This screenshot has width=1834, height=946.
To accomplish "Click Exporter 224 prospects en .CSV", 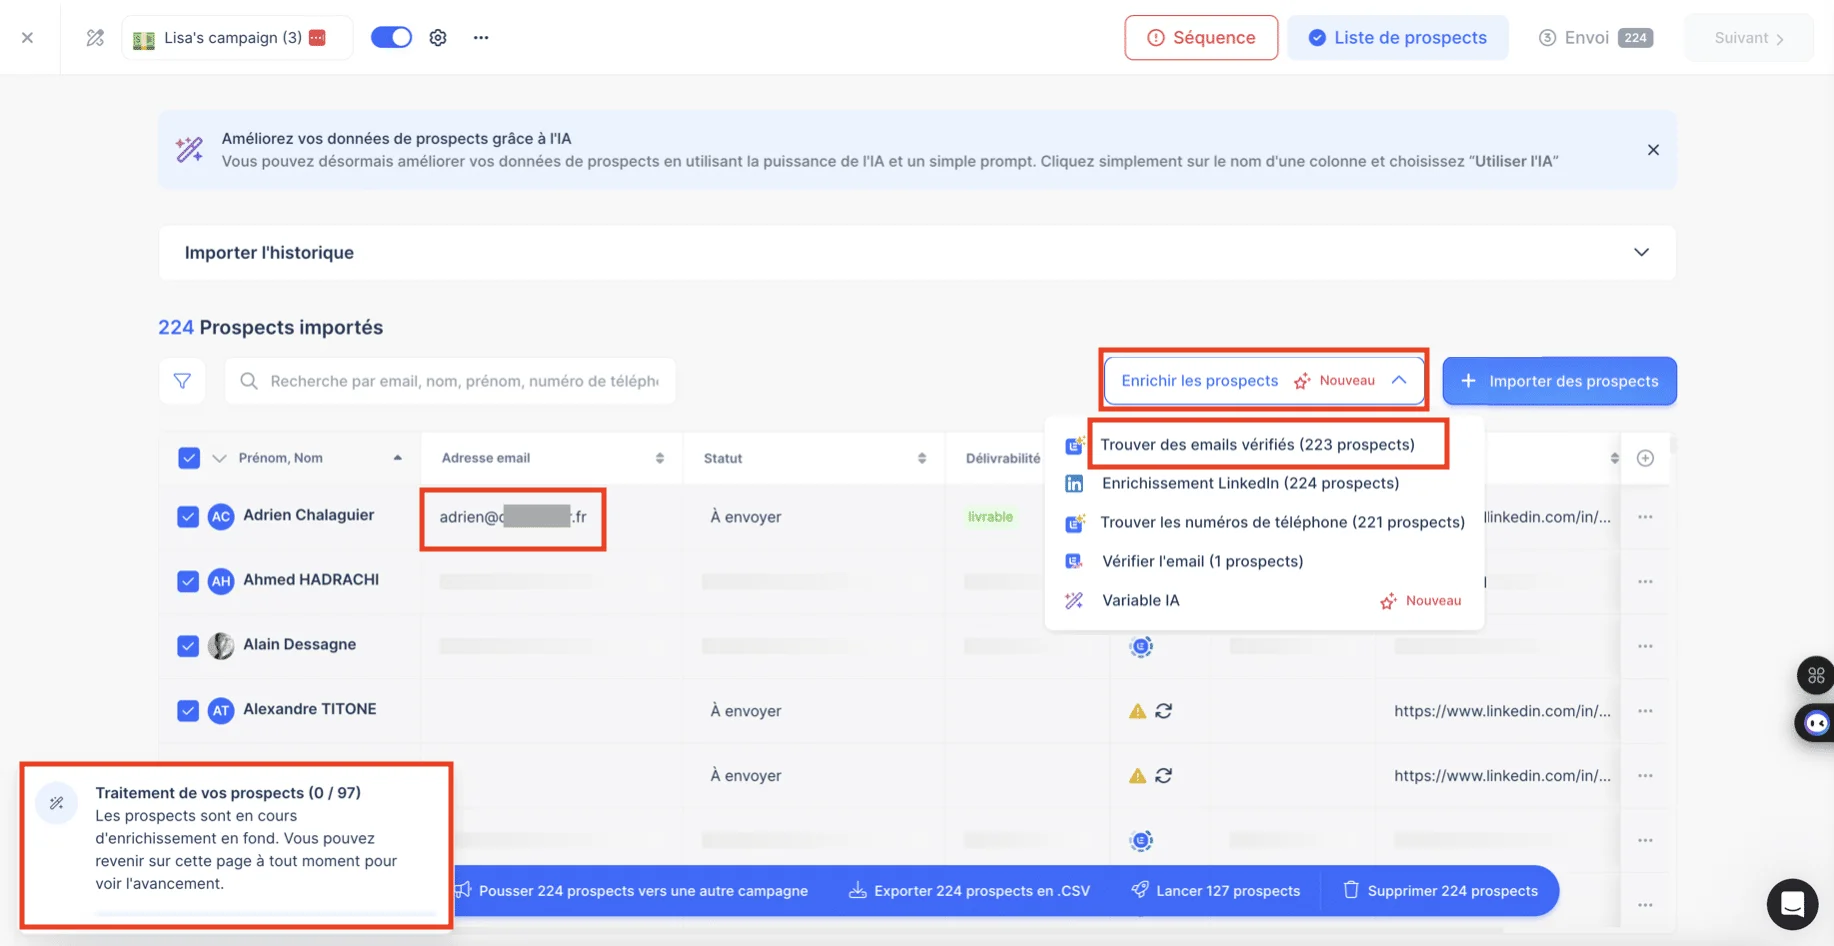I will coord(969,891).
